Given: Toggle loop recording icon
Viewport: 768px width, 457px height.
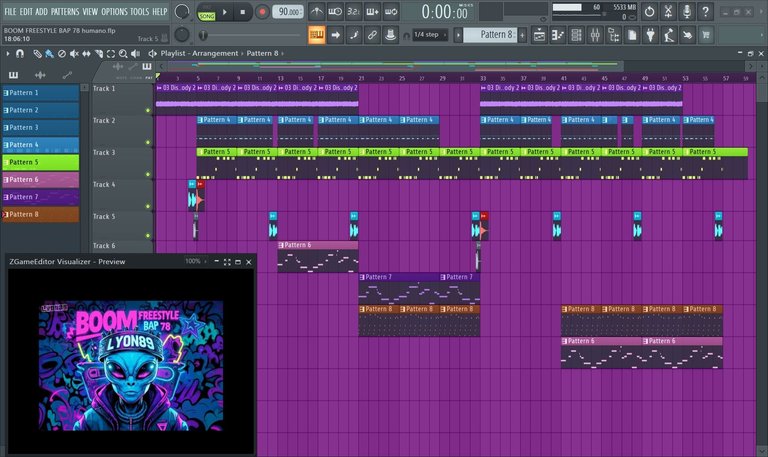Looking at the screenshot, I should click(391, 12).
